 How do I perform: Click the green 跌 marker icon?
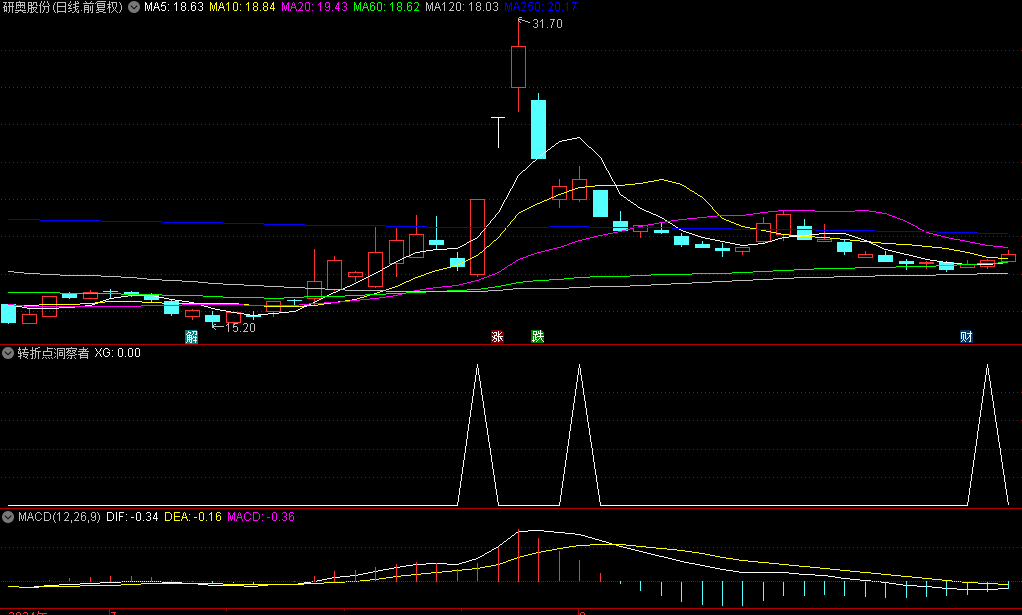(538, 337)
